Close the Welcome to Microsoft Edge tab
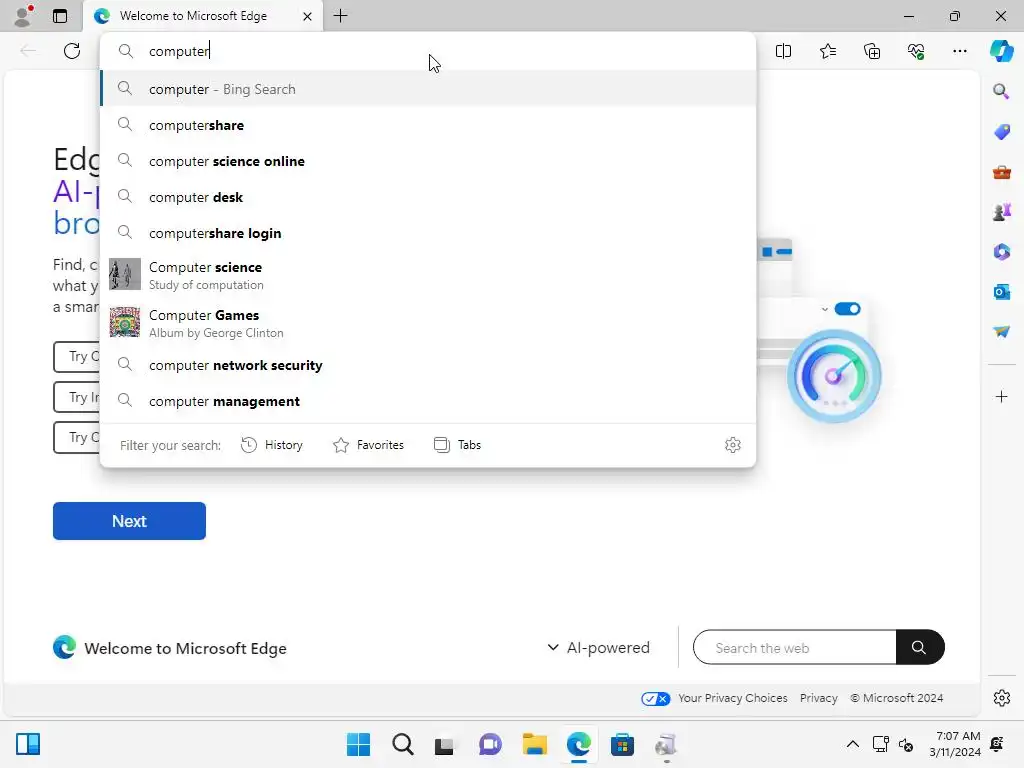 tap(307, 16)
